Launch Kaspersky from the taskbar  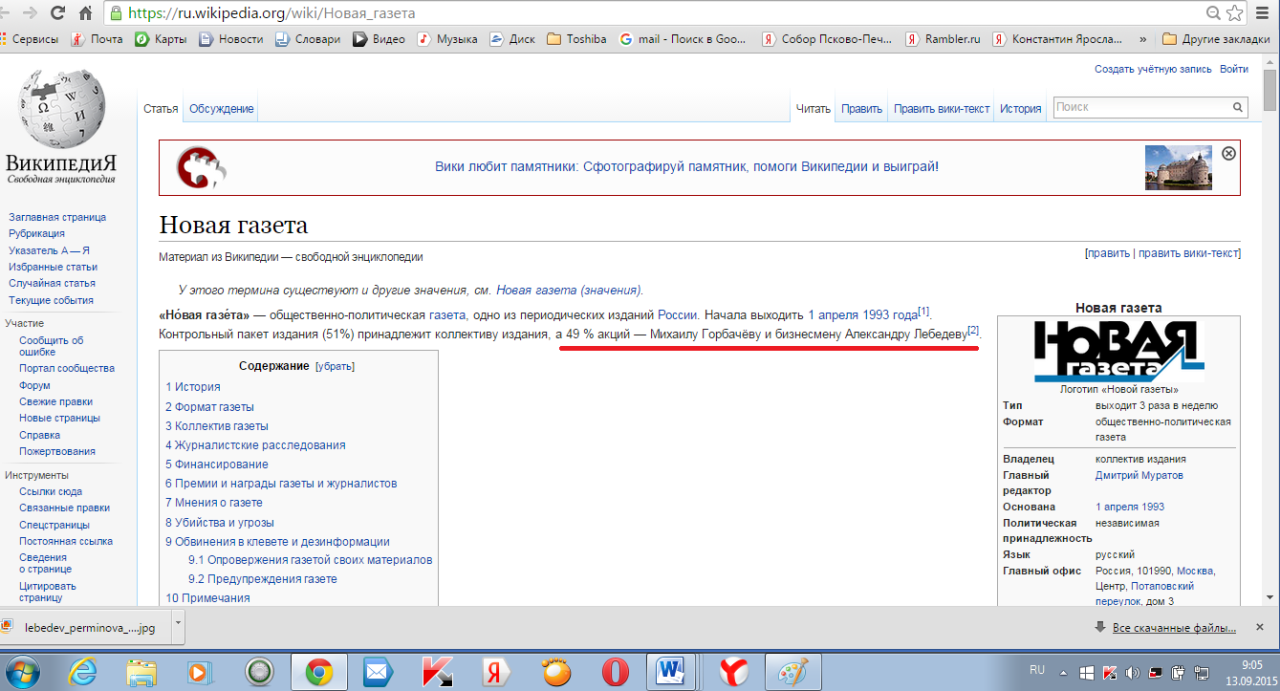coord(436,671)
